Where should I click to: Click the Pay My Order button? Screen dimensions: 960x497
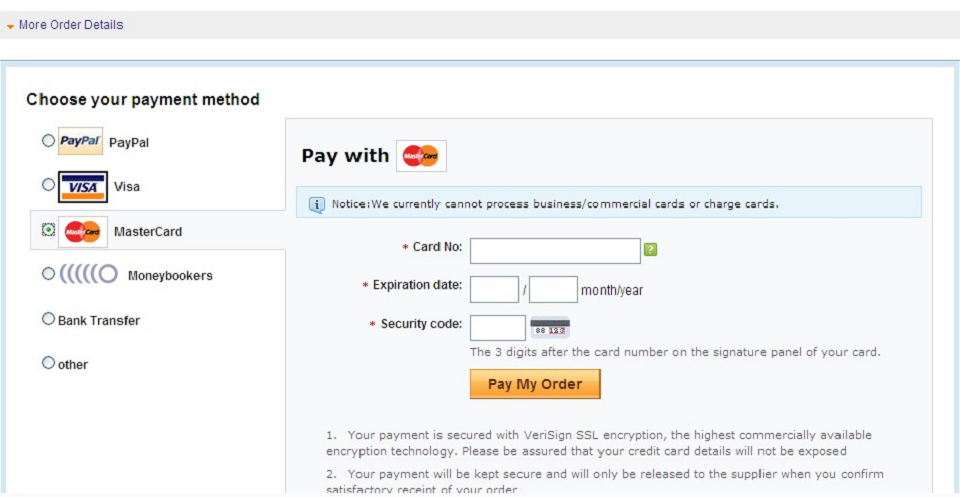[x=535, y=384]
